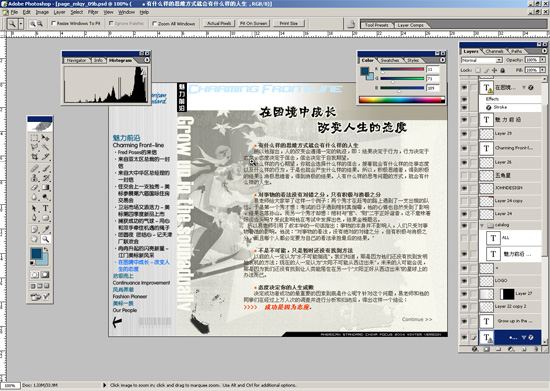This screenshot has height=391, width=550.
Task: Select the Crop tool
Action: pos(34,156)
